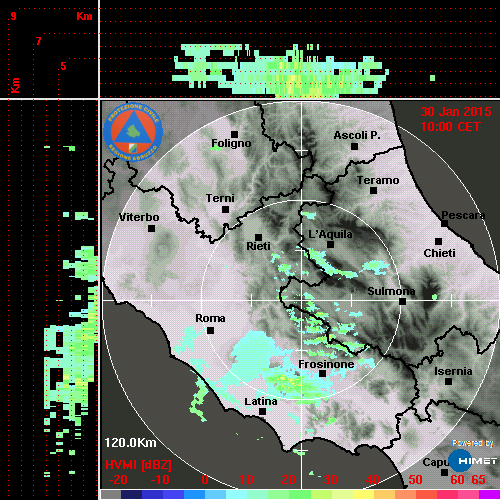Click the 'HVMI [dBZ]' product label
Screen dimensions: 500x500
click(x=138, y=465)
